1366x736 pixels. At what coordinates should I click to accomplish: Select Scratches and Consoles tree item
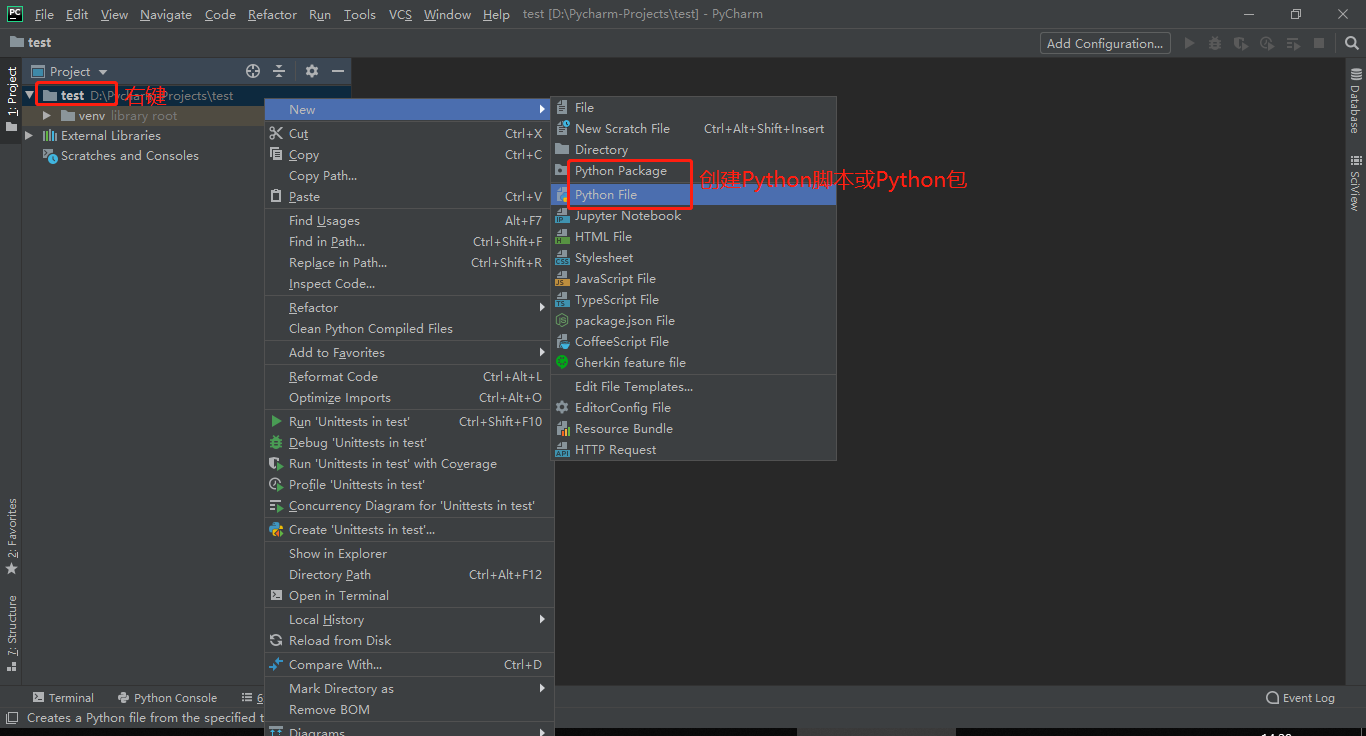[x=121, y=156]
